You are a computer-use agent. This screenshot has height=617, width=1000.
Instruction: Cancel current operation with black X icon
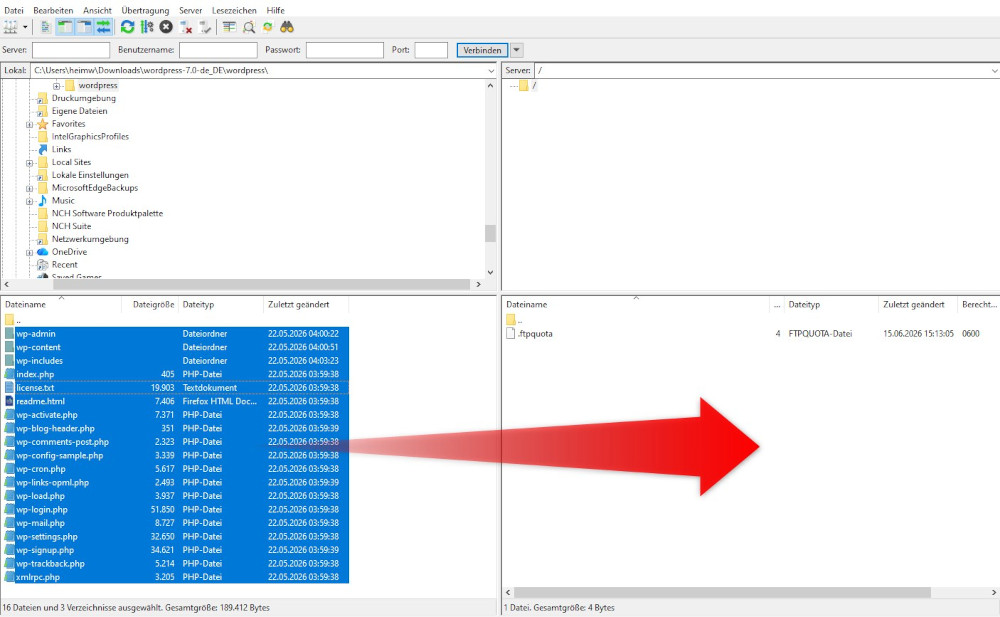click(166, 27)
